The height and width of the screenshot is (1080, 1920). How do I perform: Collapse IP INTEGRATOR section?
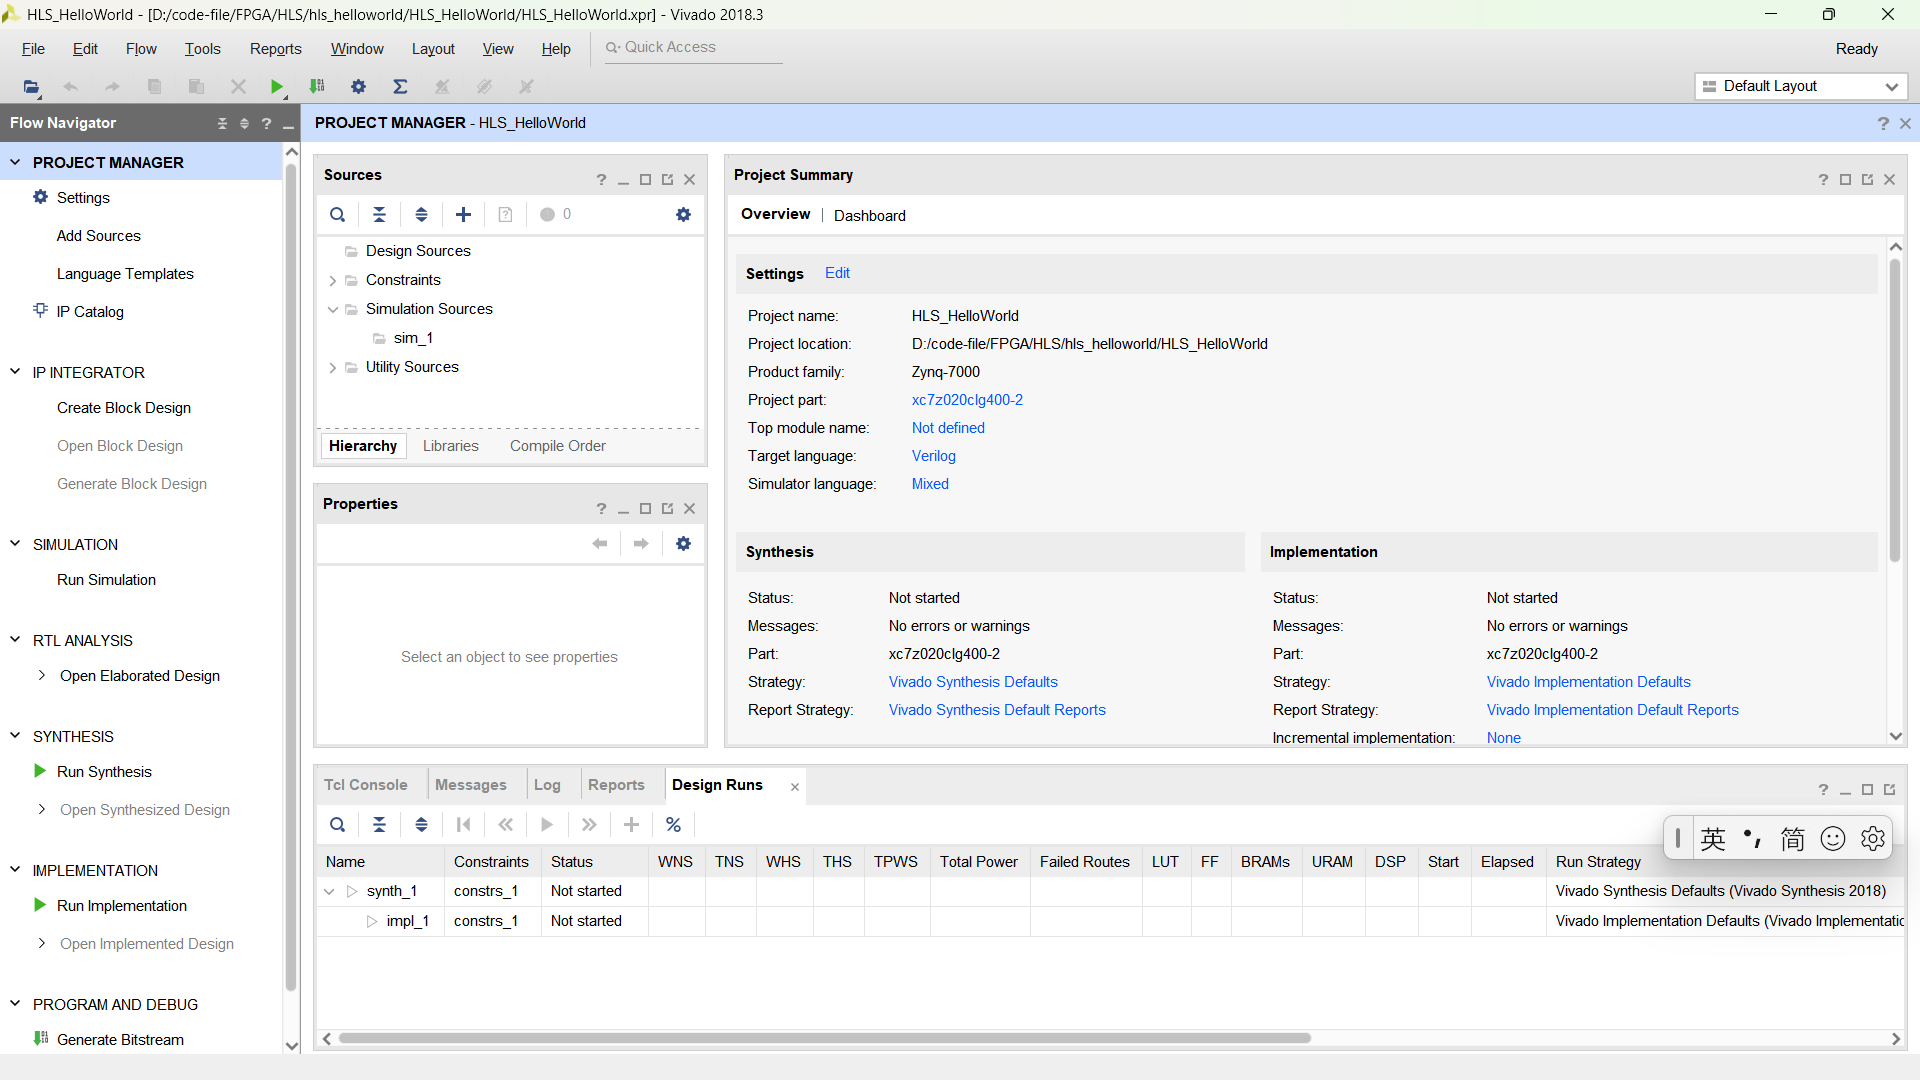15,372
